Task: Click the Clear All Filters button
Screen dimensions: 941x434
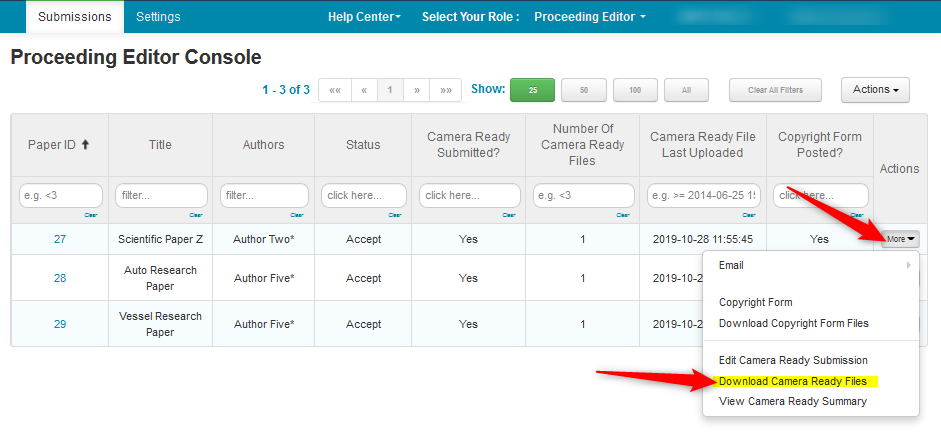Action: point(776,90)
